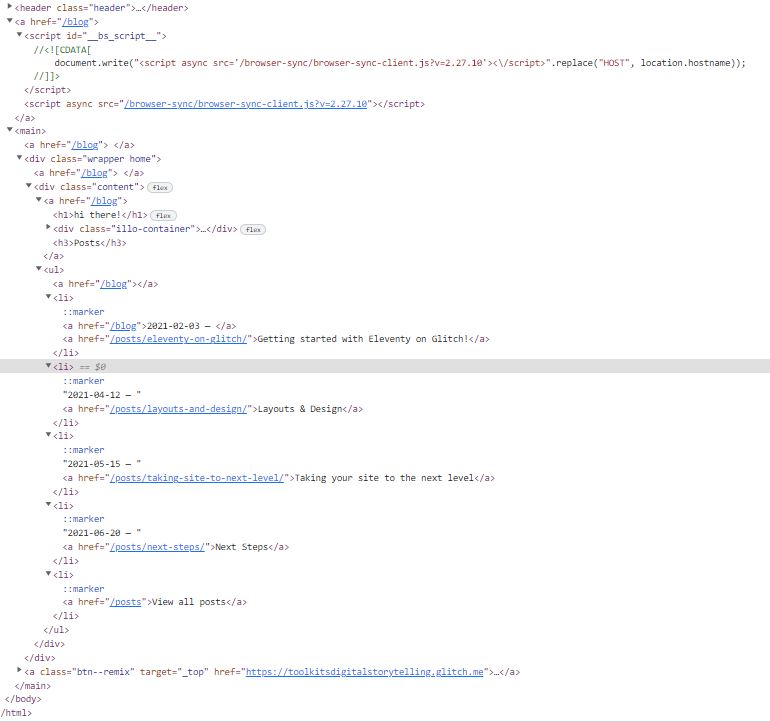Select the h3 Posts element row
Viewport: 770px width, 722px height.
pos(89,243)
